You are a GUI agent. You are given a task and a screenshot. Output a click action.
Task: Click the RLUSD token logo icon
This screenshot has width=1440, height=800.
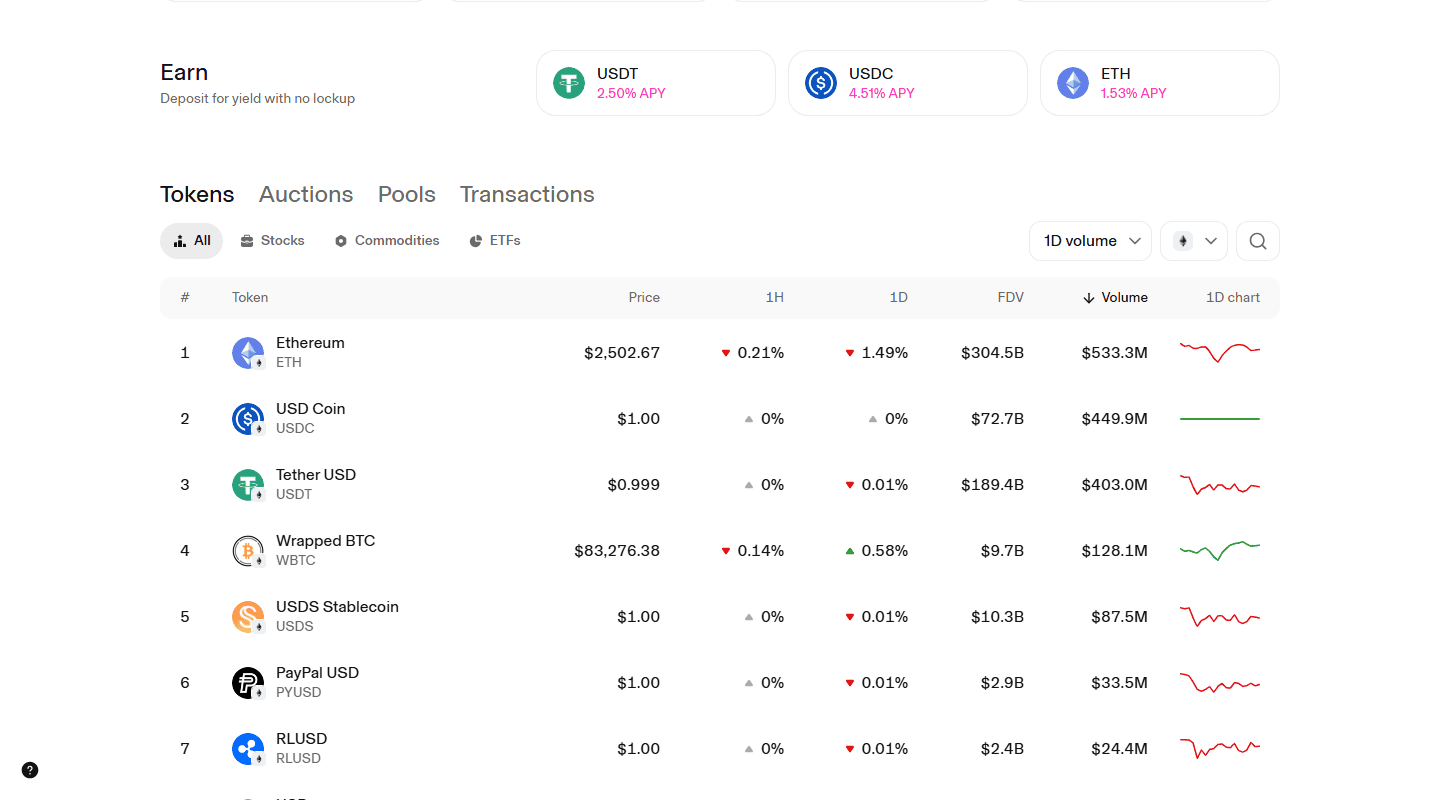[248, 749]
